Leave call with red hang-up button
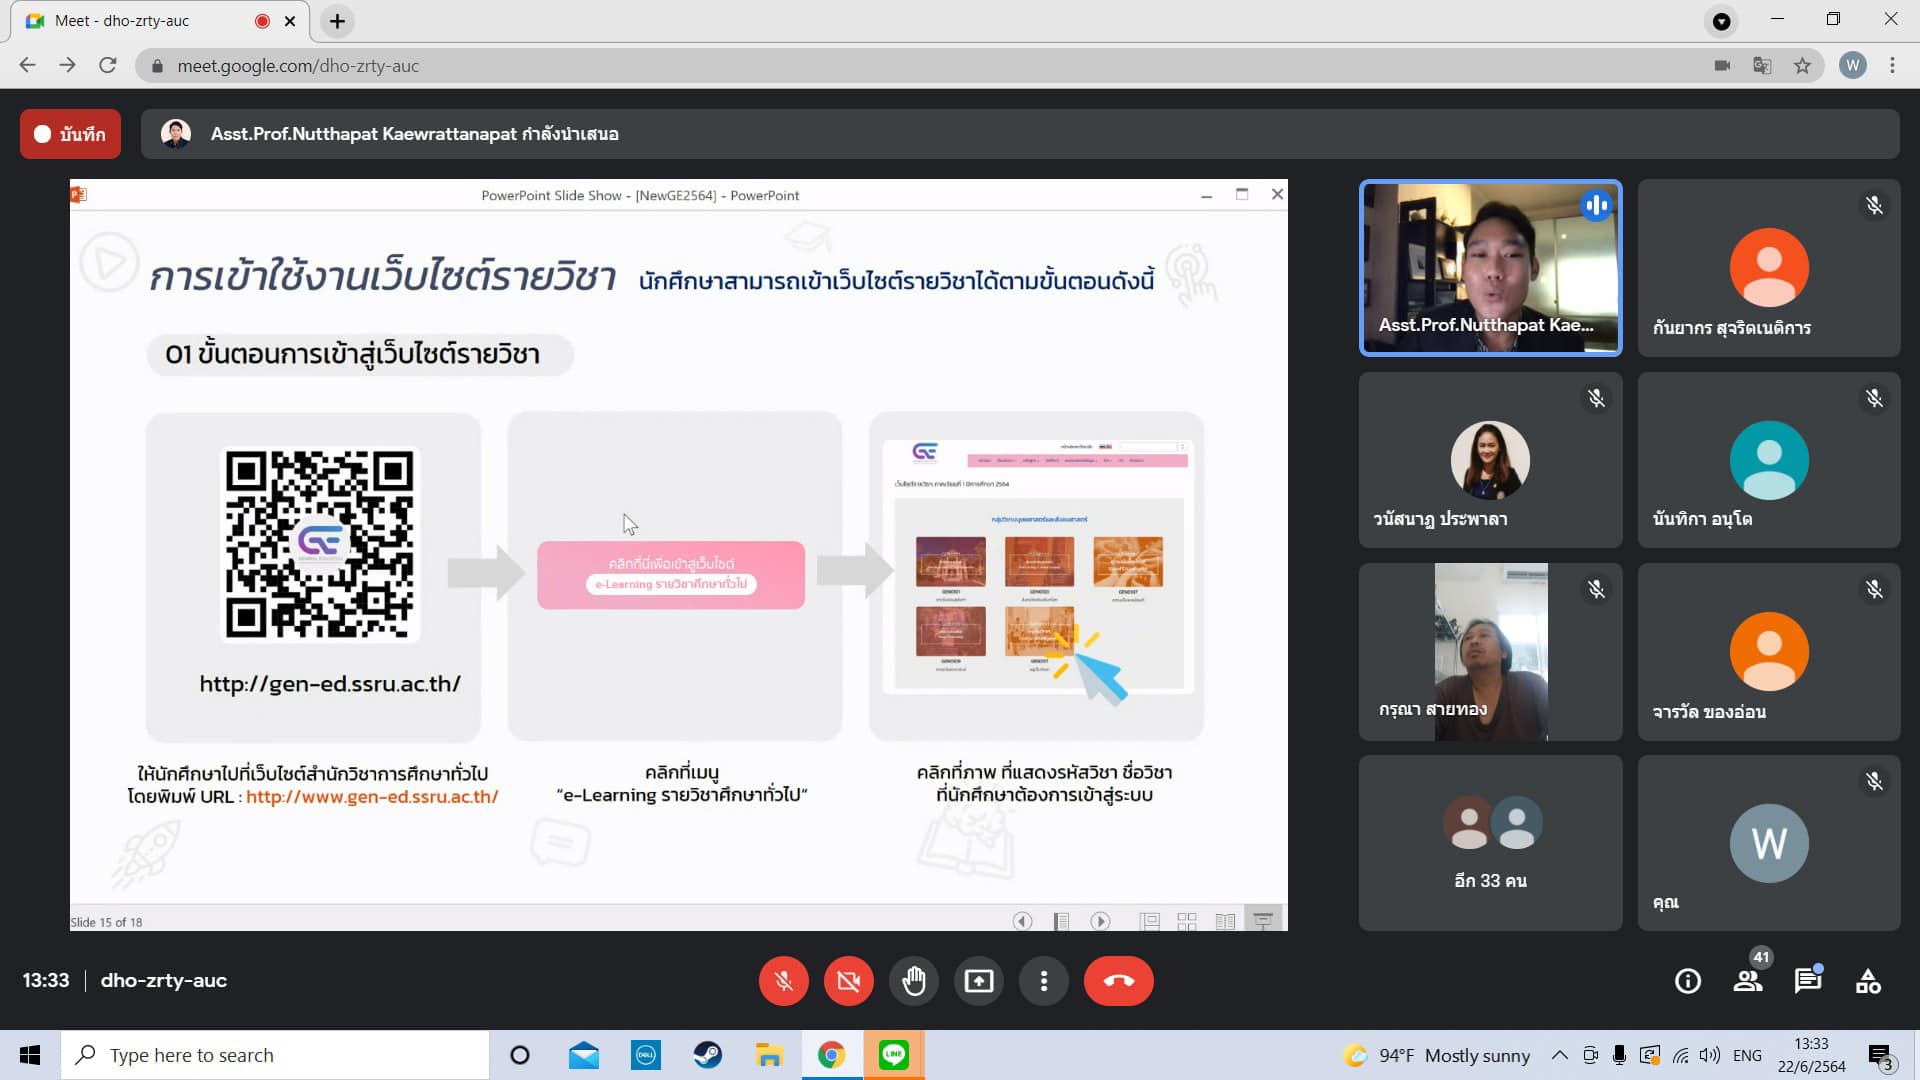The height and width of the screenshot is (1080, 1920). pyautogui.click(x=1118, y=981)
